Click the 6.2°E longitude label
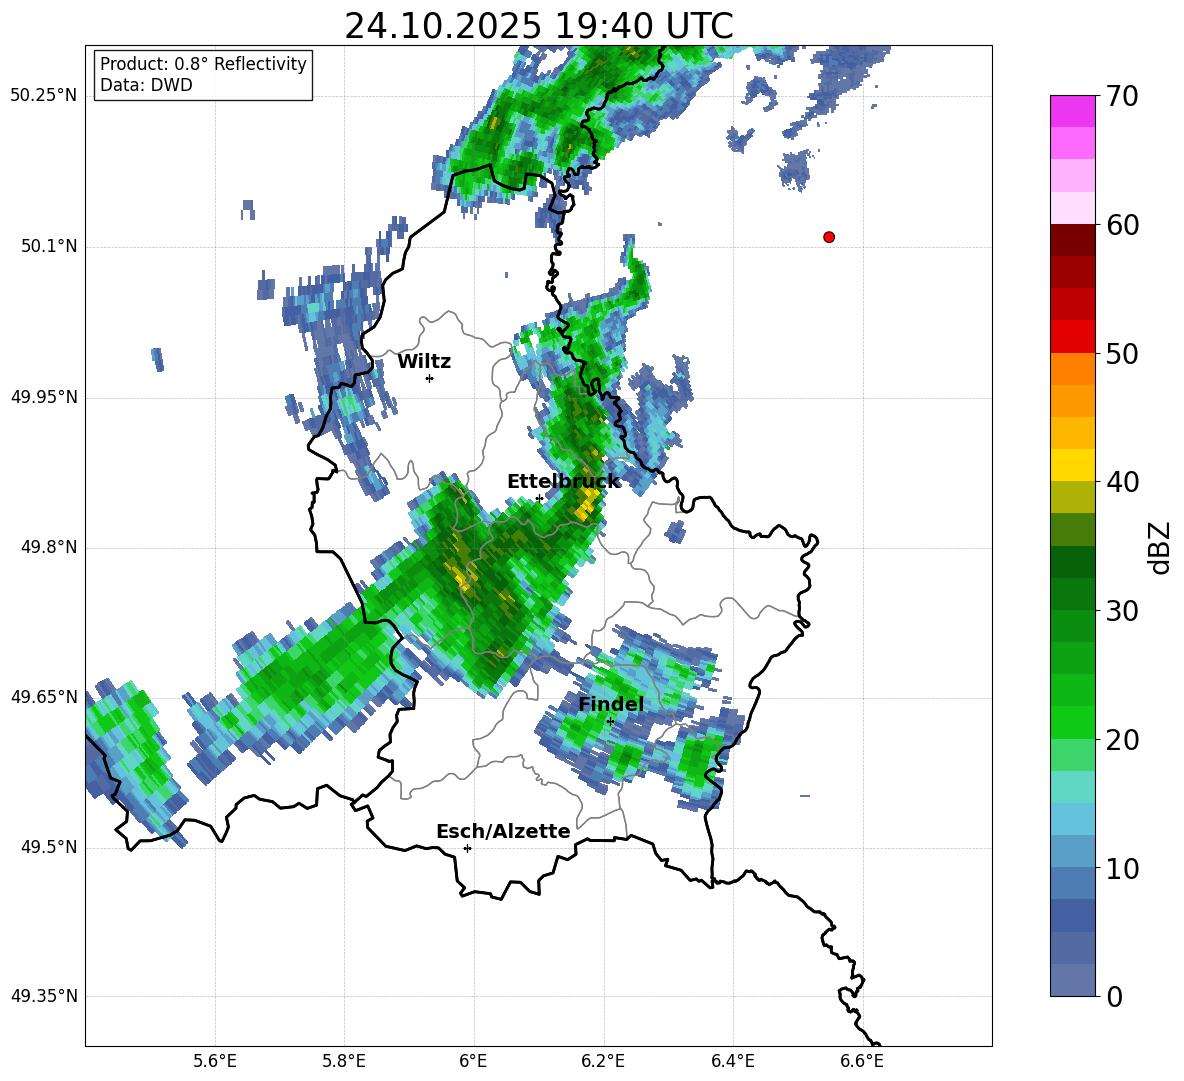Screen dimensions: 1184x1081 click(x=603, y=1061)
